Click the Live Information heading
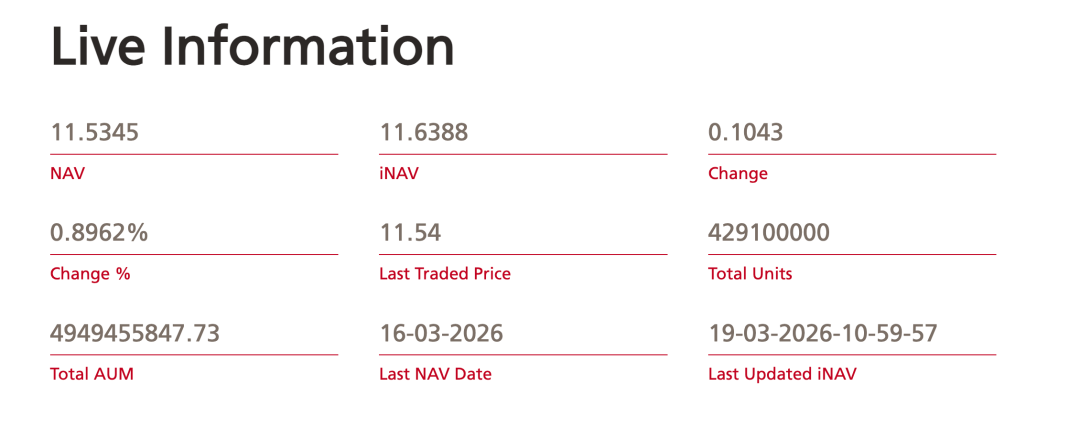Image resolution: width=1080 pixels, height=426 pixels. (x=252, y=46)
